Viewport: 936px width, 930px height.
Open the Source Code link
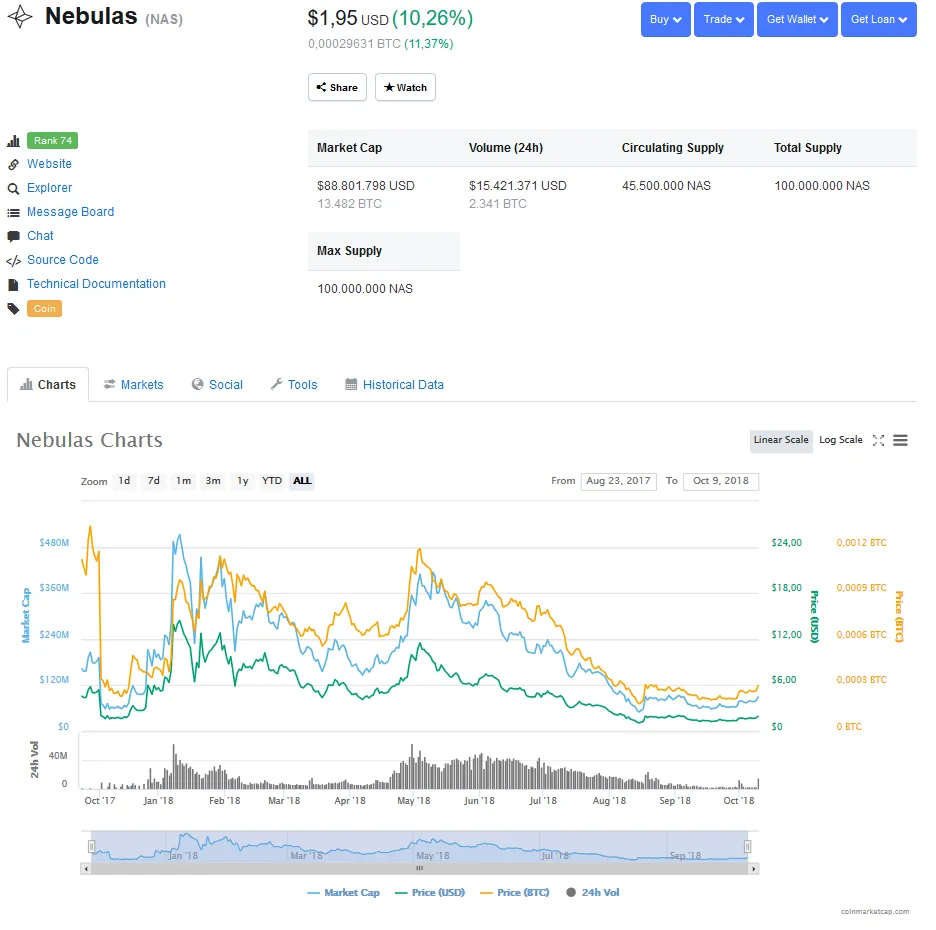coord(63,260)
